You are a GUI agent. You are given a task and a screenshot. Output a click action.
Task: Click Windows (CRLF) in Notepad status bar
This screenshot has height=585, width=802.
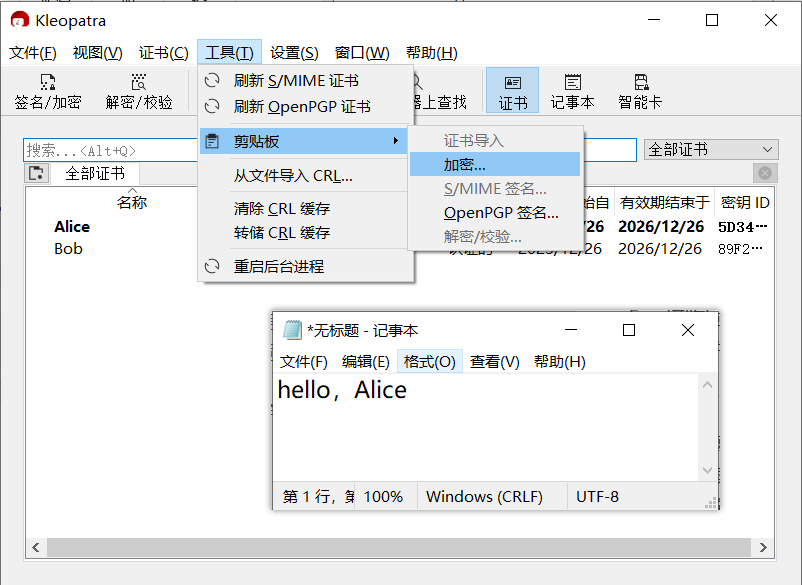tap(484, 497)
